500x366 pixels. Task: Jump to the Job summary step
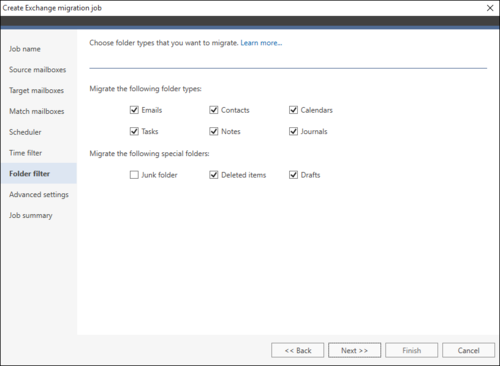pos(31,215)
